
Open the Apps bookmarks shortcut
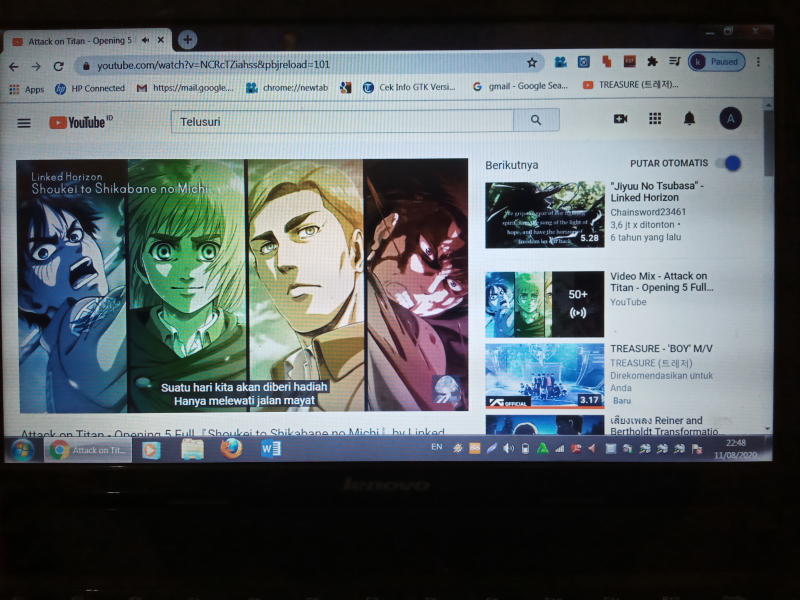(27, 89)
